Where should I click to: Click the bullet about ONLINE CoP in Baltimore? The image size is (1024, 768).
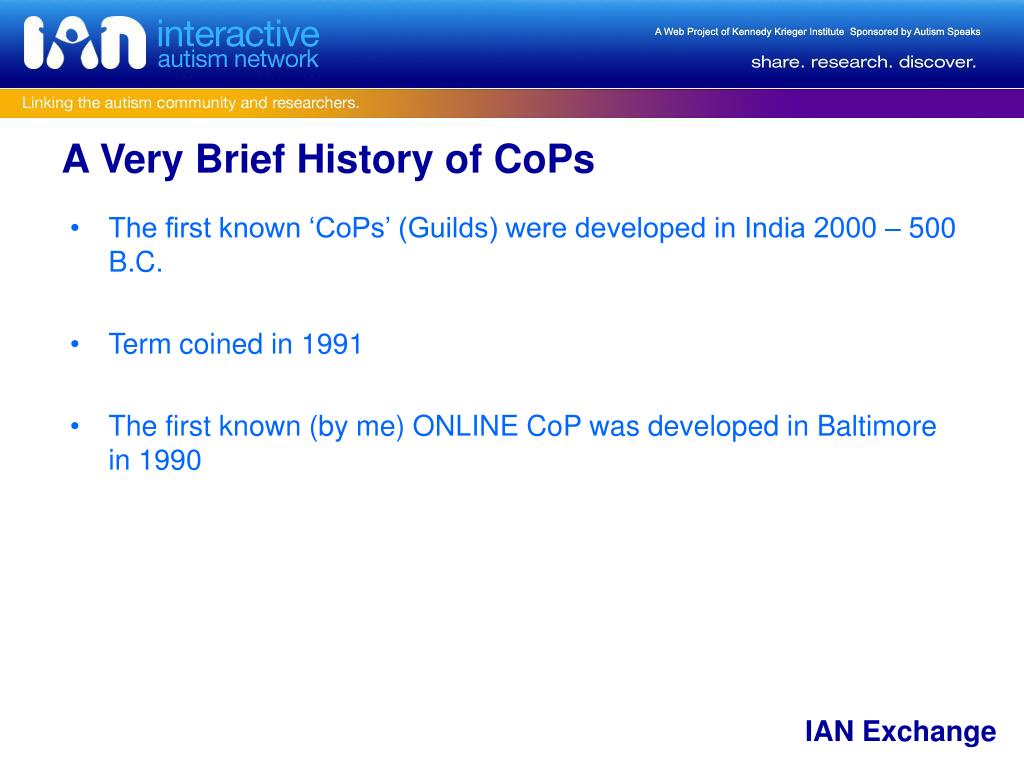point(522,443)
